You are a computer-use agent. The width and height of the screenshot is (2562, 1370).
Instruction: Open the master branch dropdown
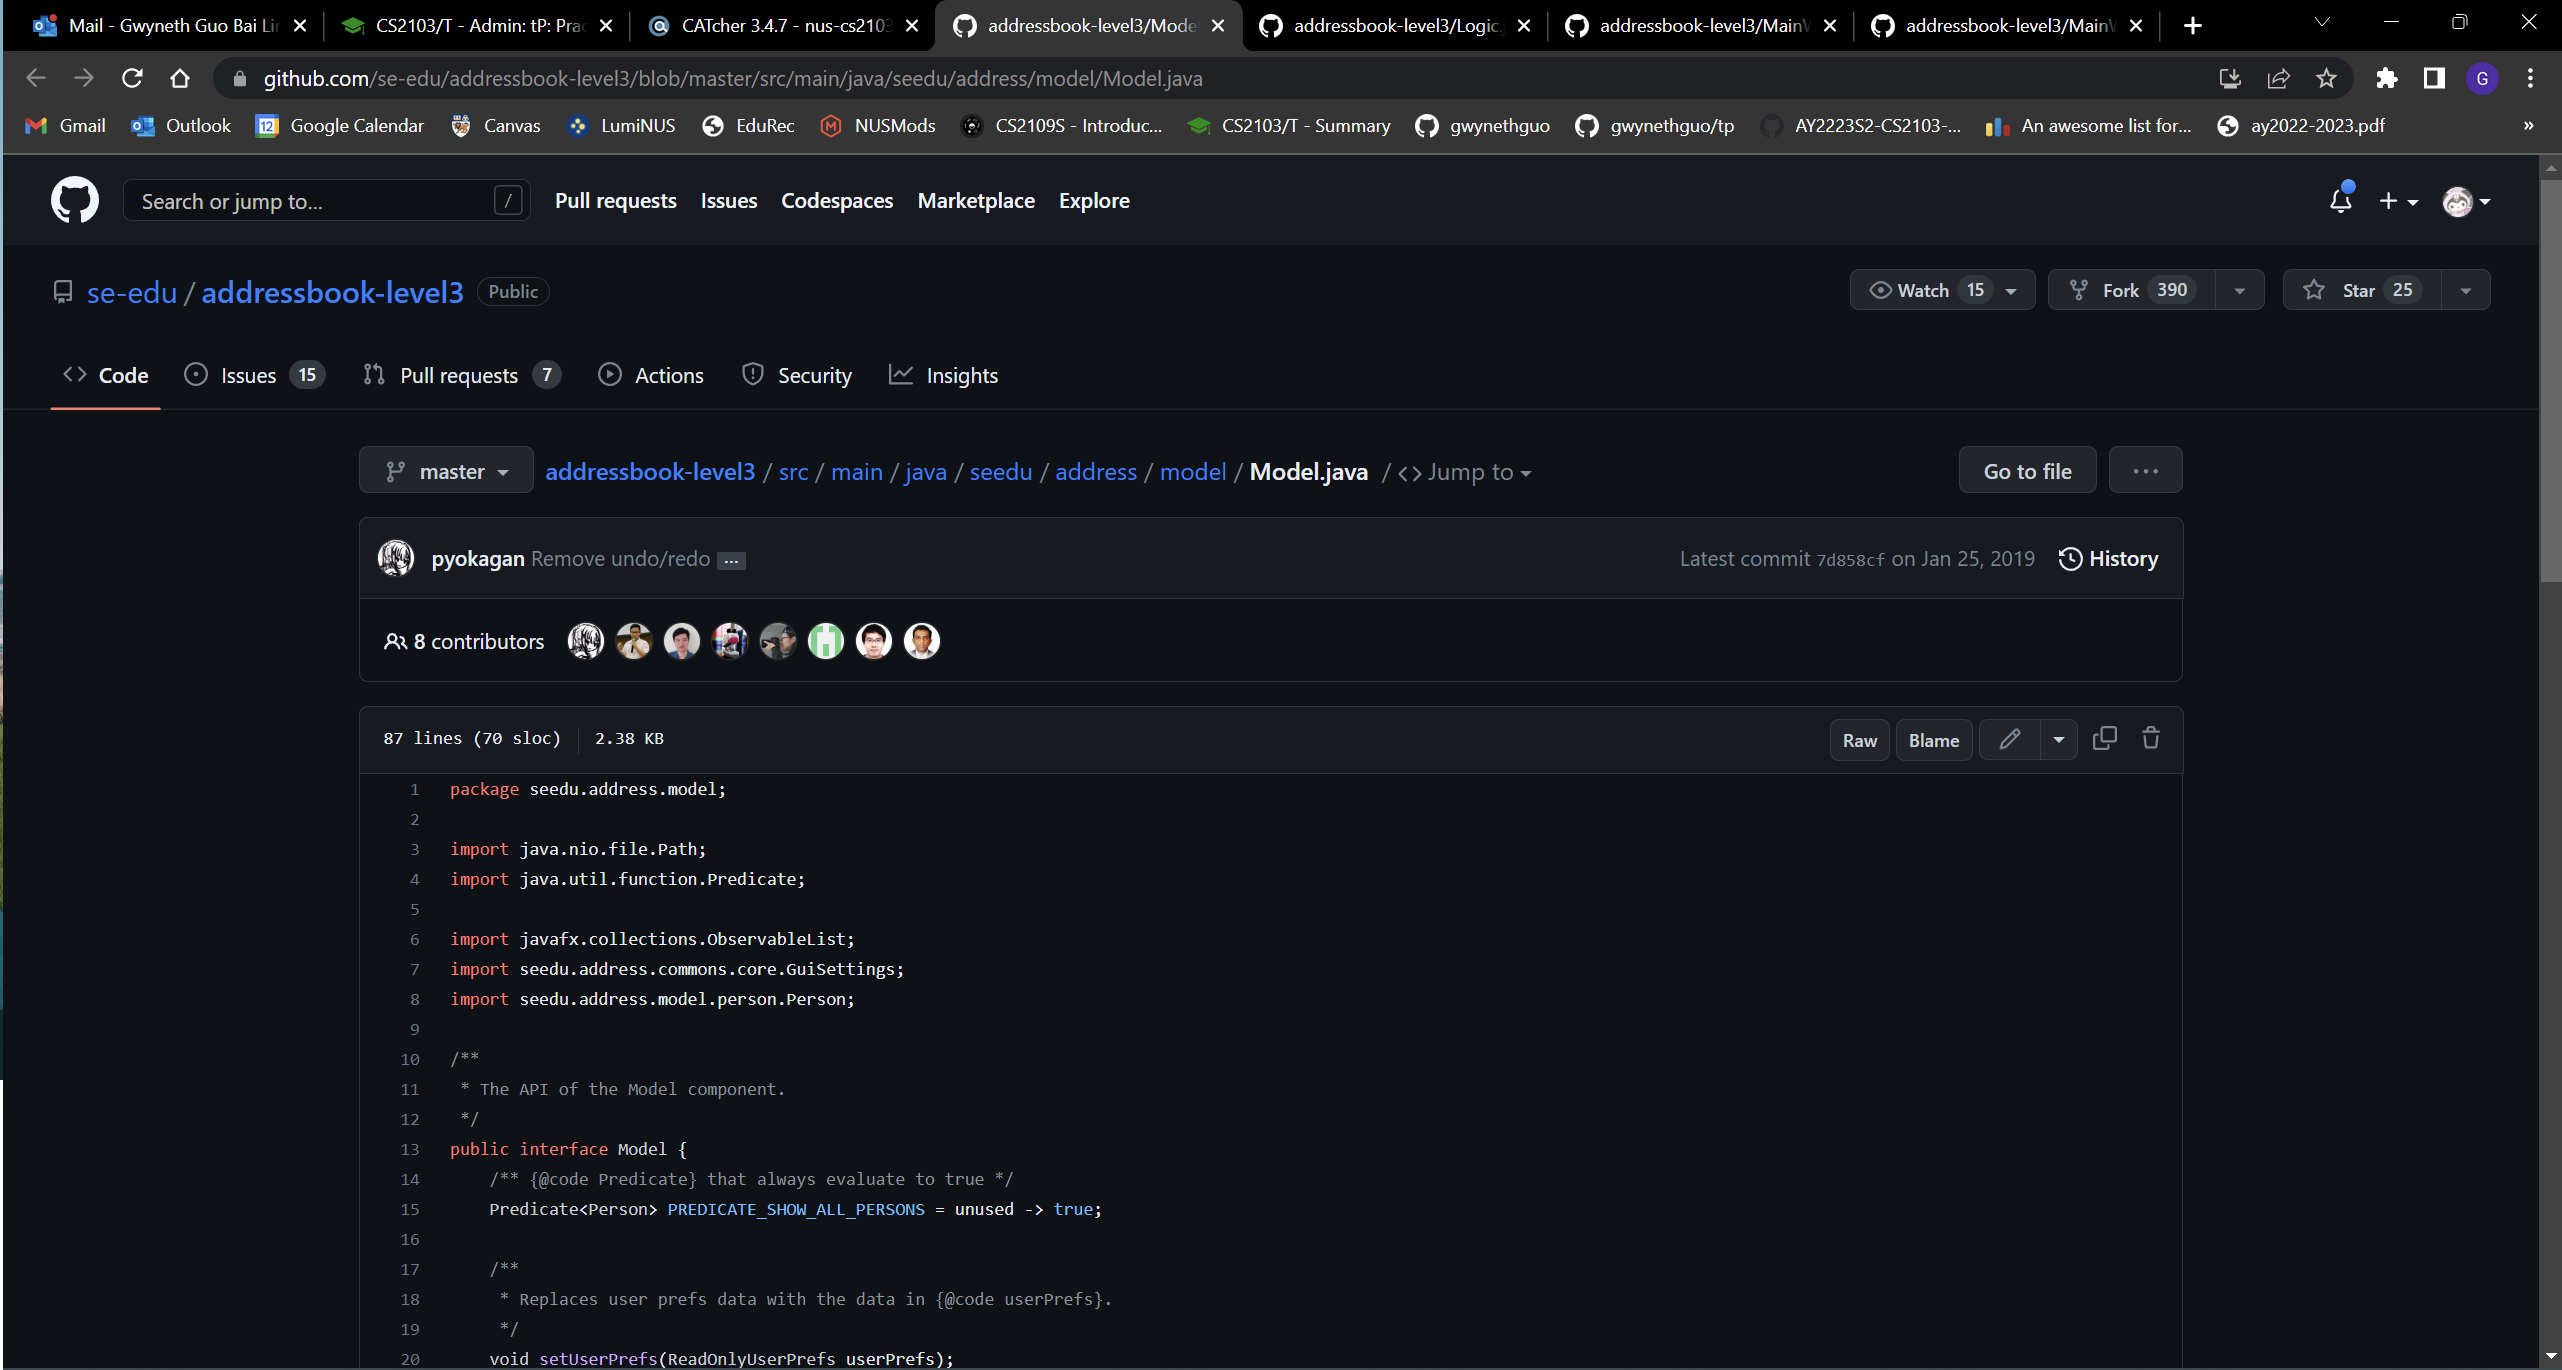coord(446,472)
